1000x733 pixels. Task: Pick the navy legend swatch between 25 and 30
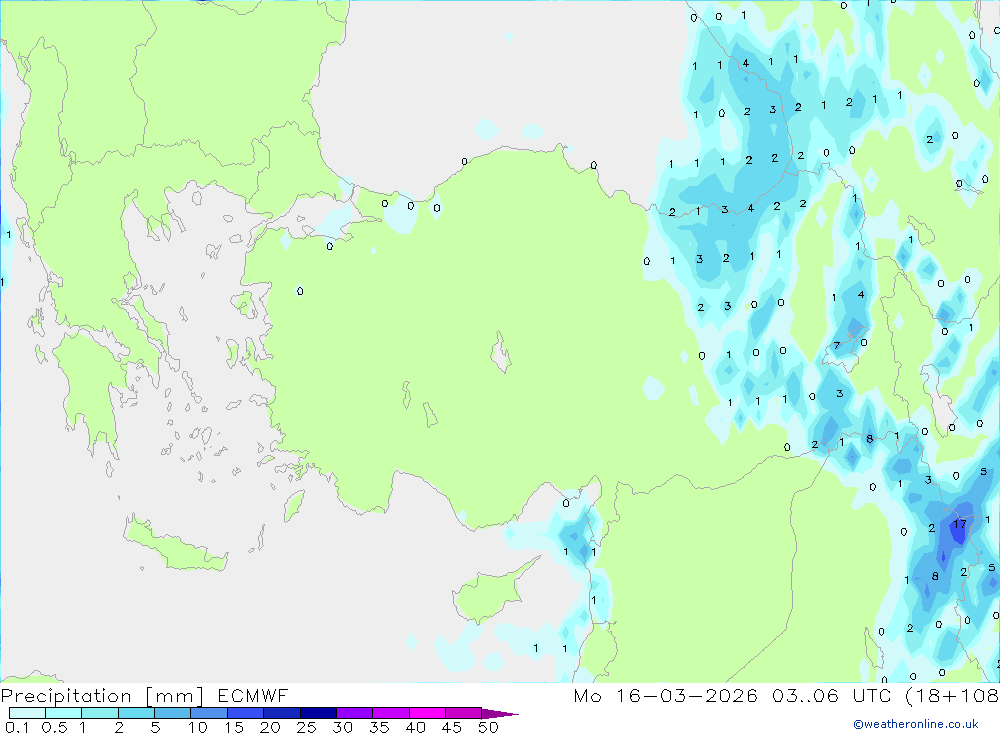pyautogui.click(x=318, y=713)
